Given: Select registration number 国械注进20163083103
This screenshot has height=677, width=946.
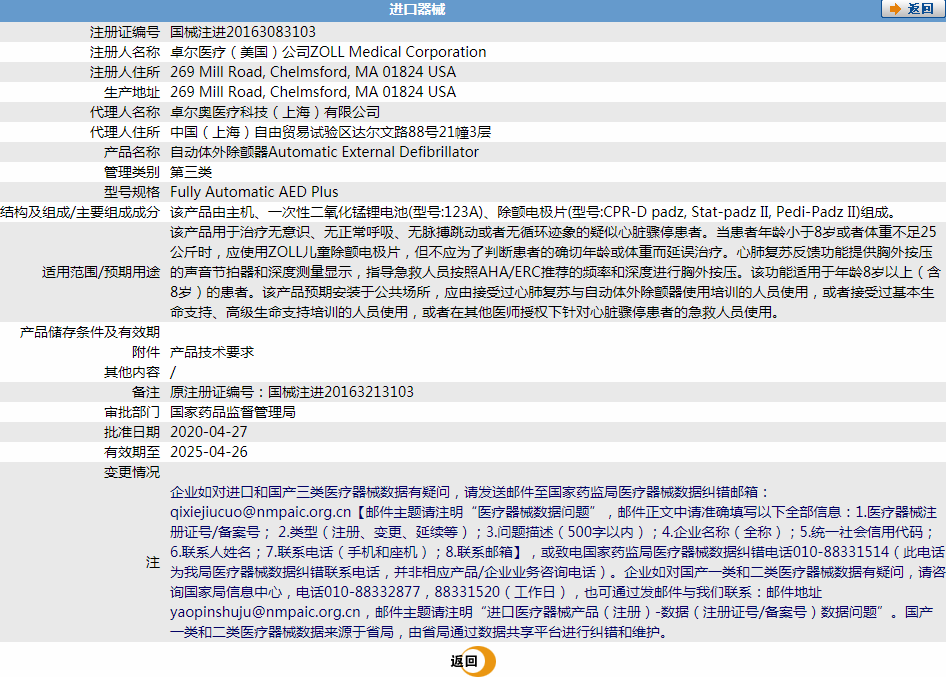Looking at the screenshot, I should click(243, 32).
